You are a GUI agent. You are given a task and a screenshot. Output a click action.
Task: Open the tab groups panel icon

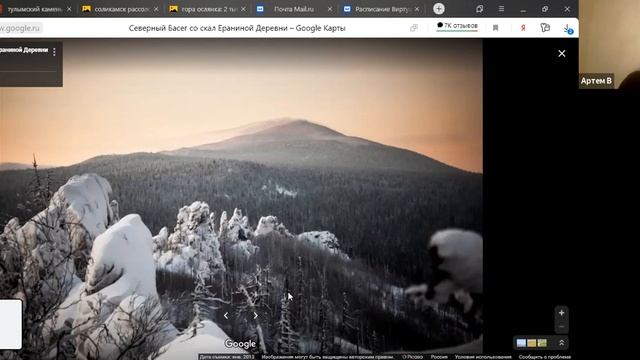click(x=480, y=9)
